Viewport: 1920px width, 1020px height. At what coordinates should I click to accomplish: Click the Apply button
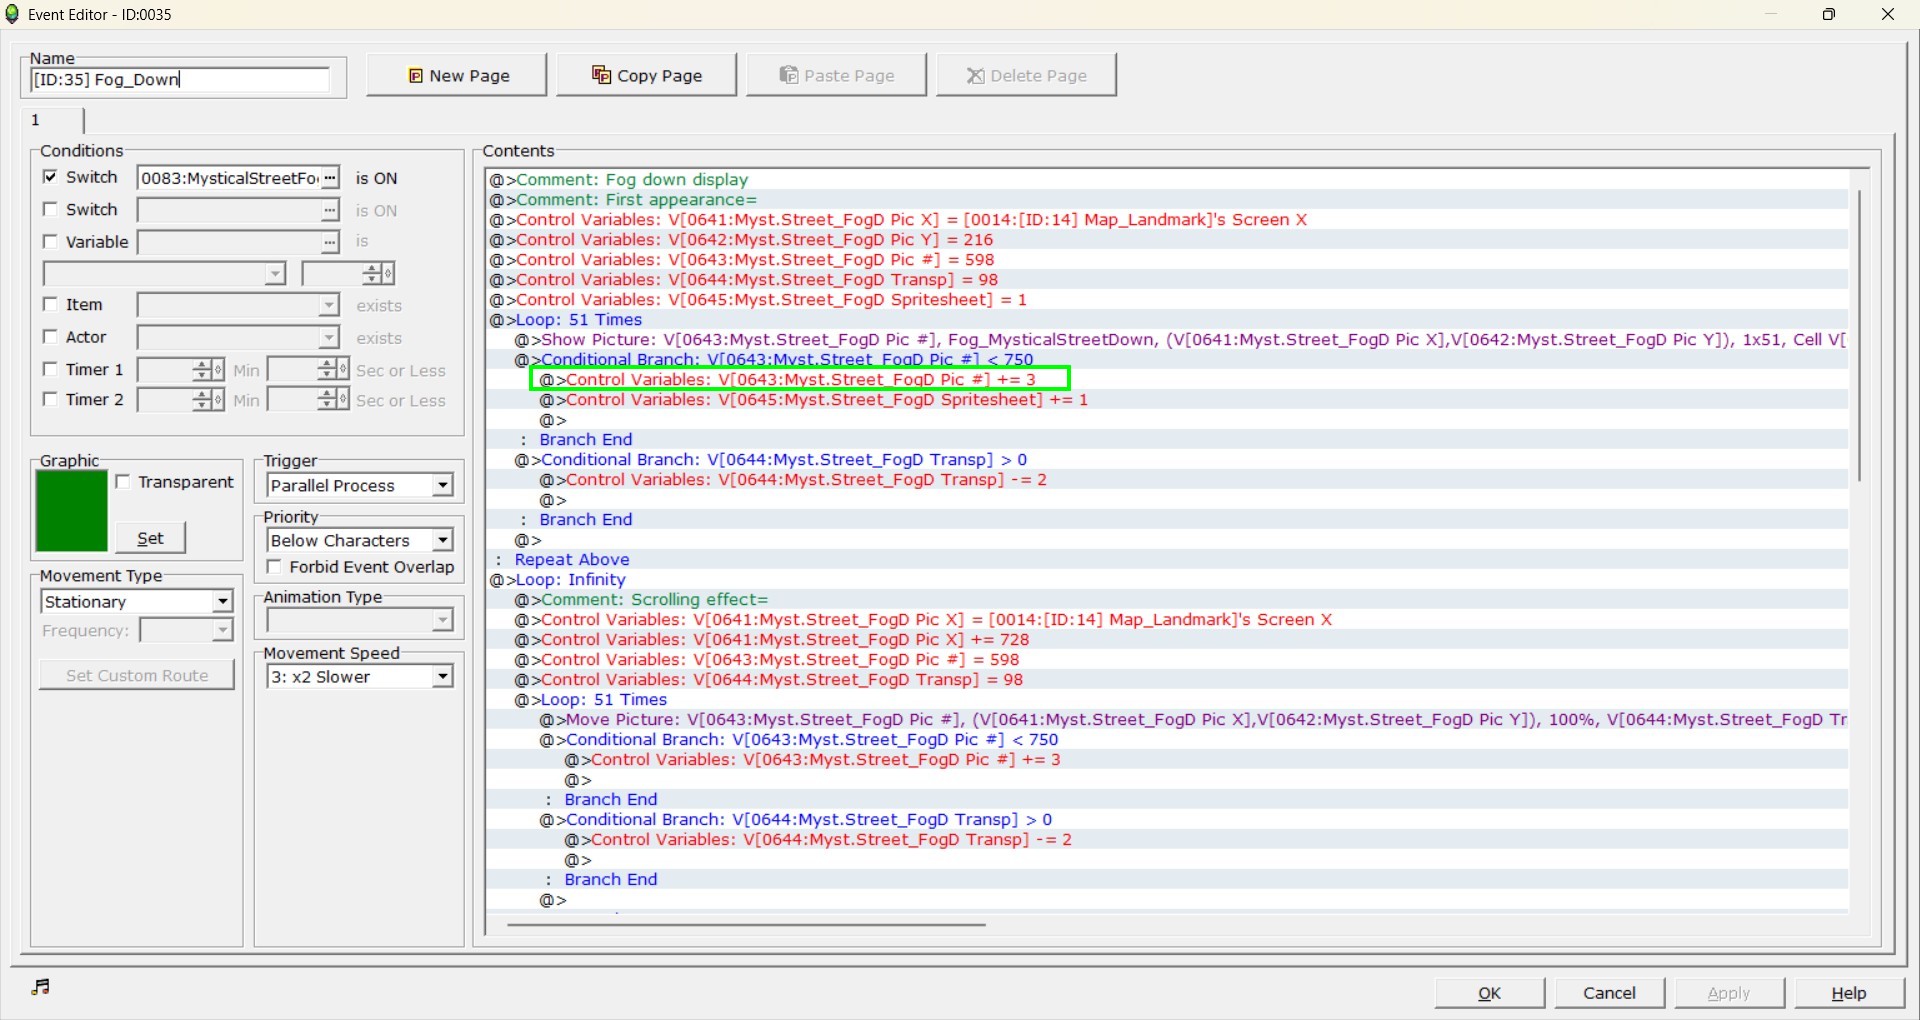pyautogui.click(x=1730, y=993)
